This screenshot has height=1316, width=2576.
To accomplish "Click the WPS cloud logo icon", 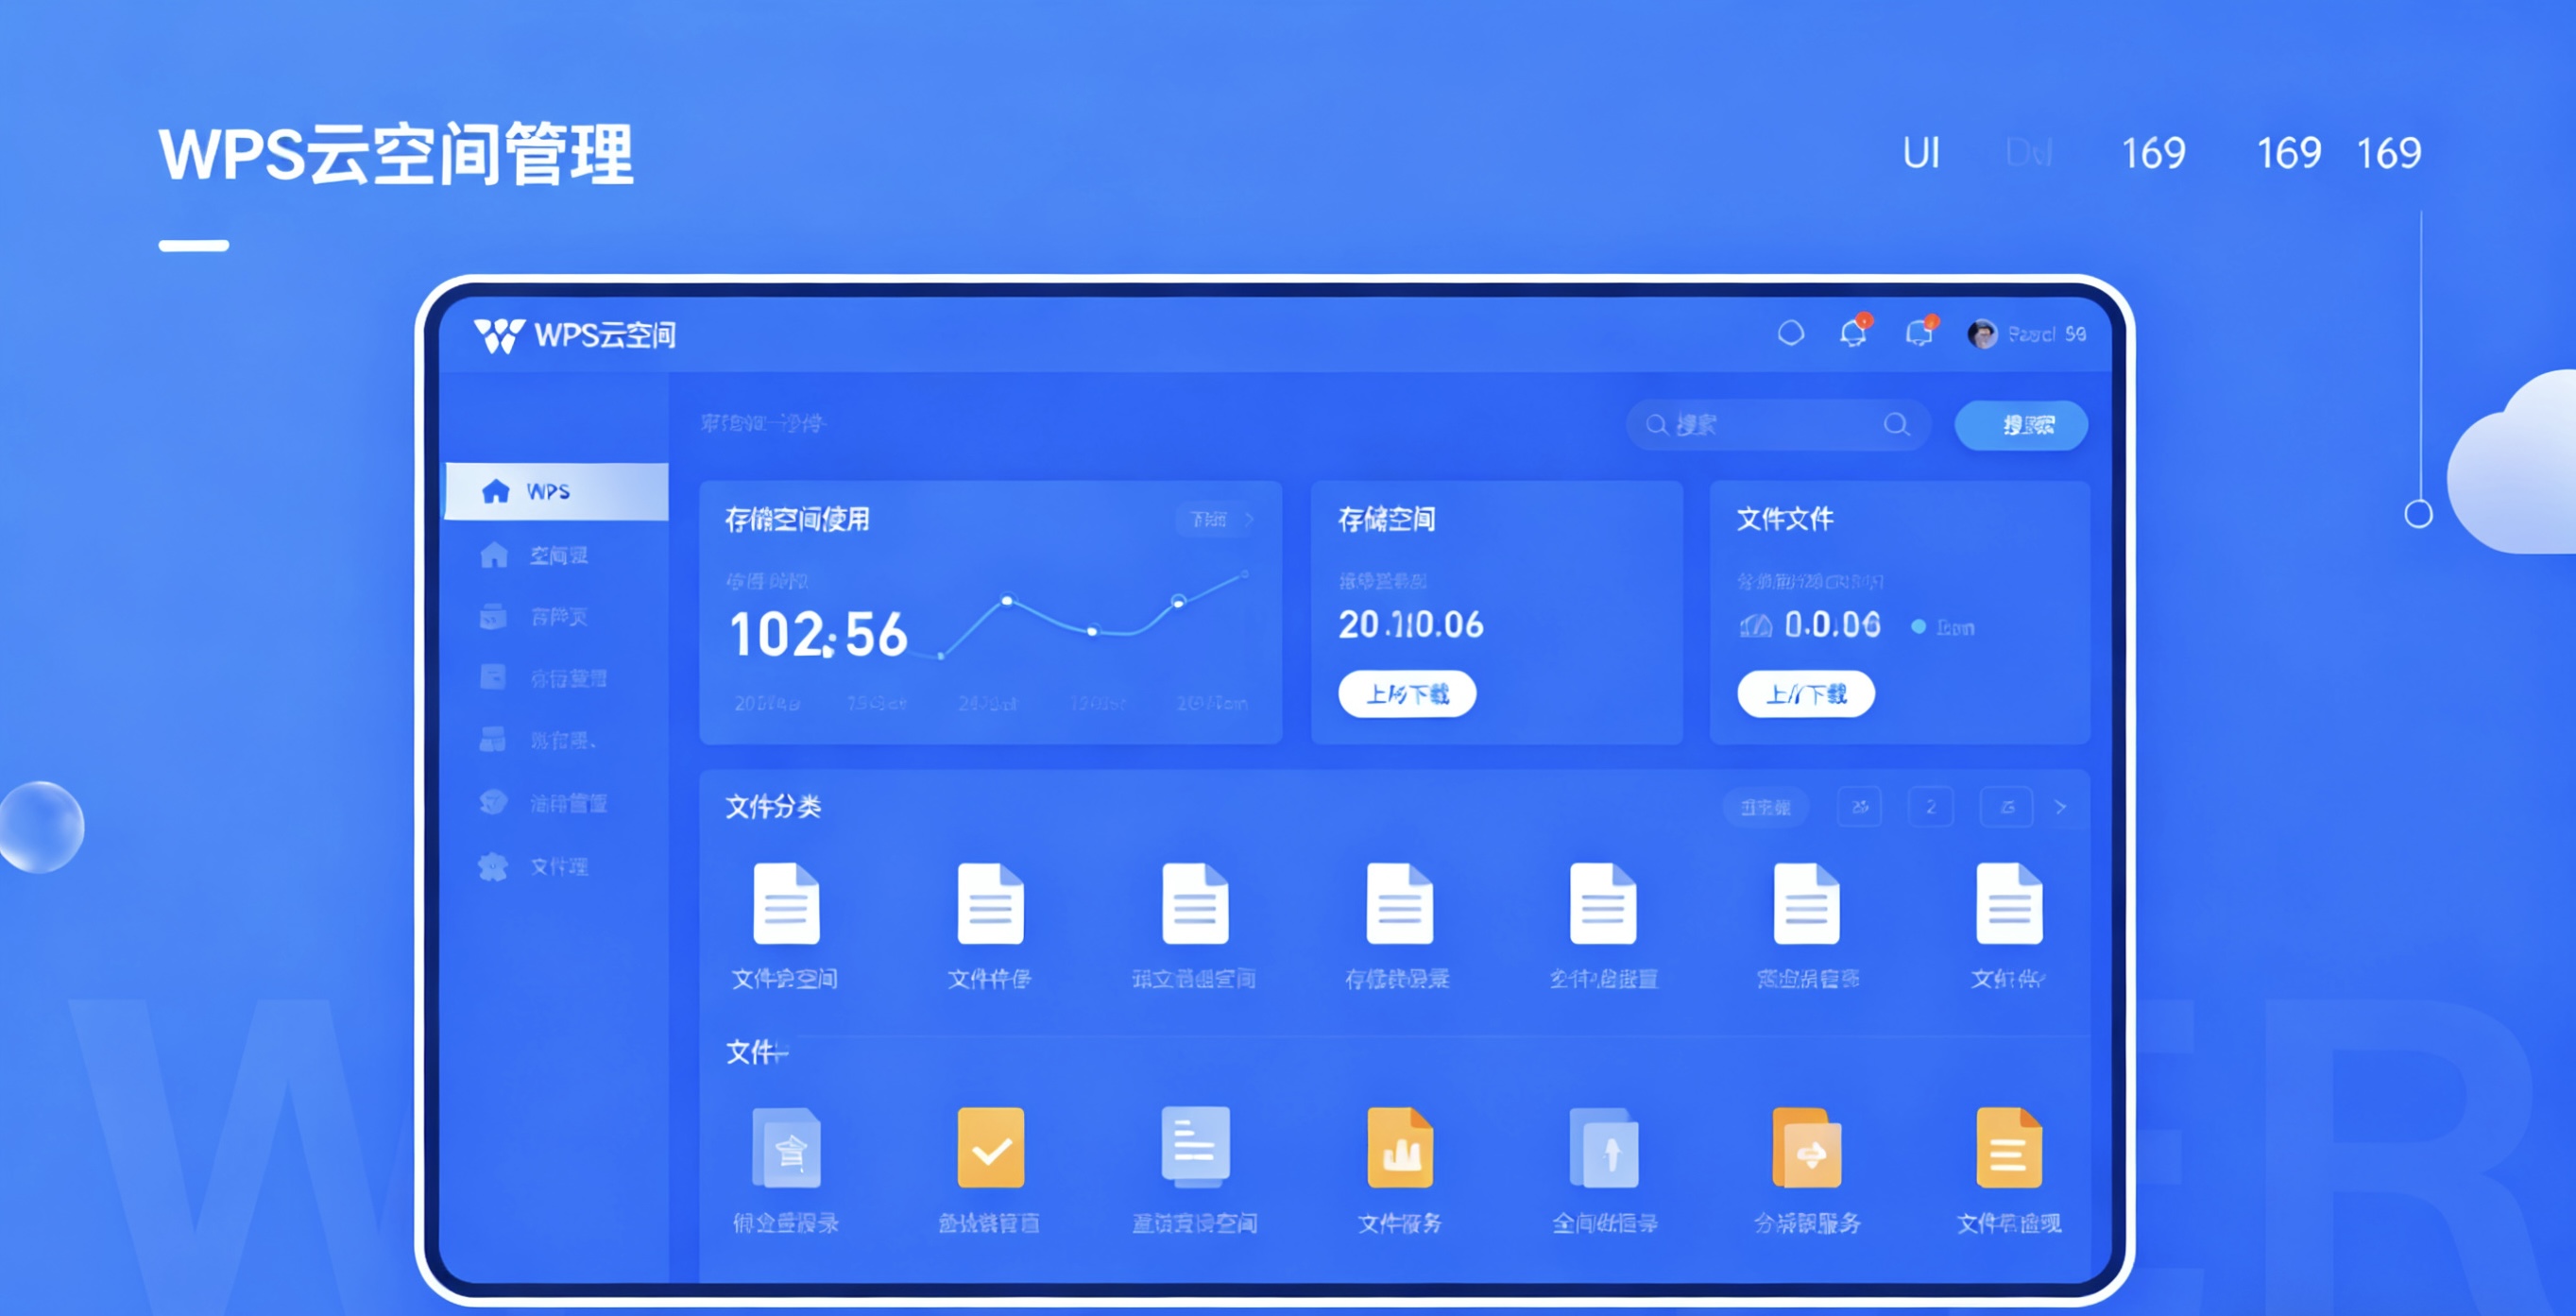I will tap(498, 335).
